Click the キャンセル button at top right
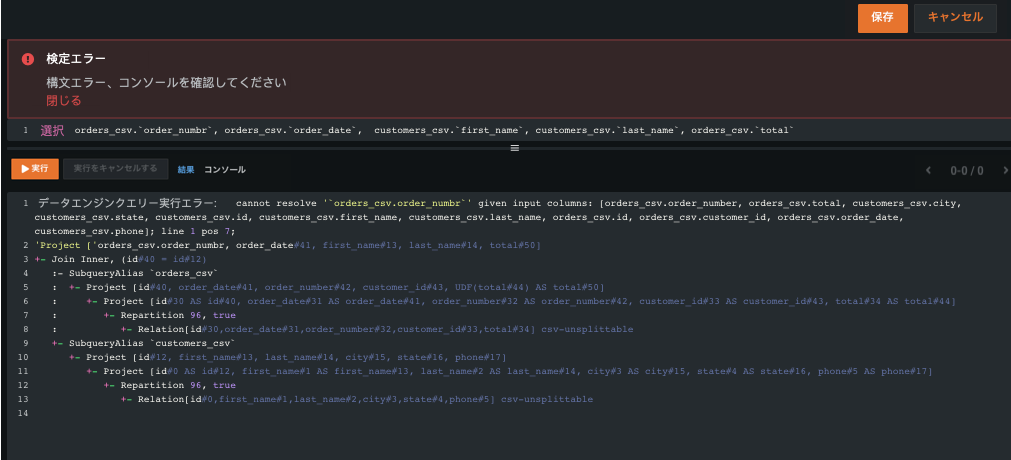1011x460 pixels. click(x=955, y=18)
